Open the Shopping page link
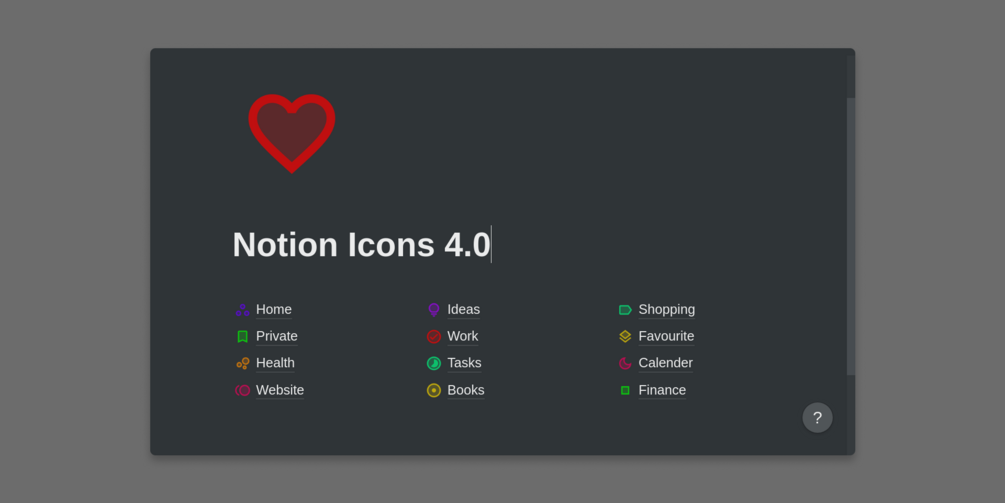This screenshot has height=503, width=1005. click(667, 309)
